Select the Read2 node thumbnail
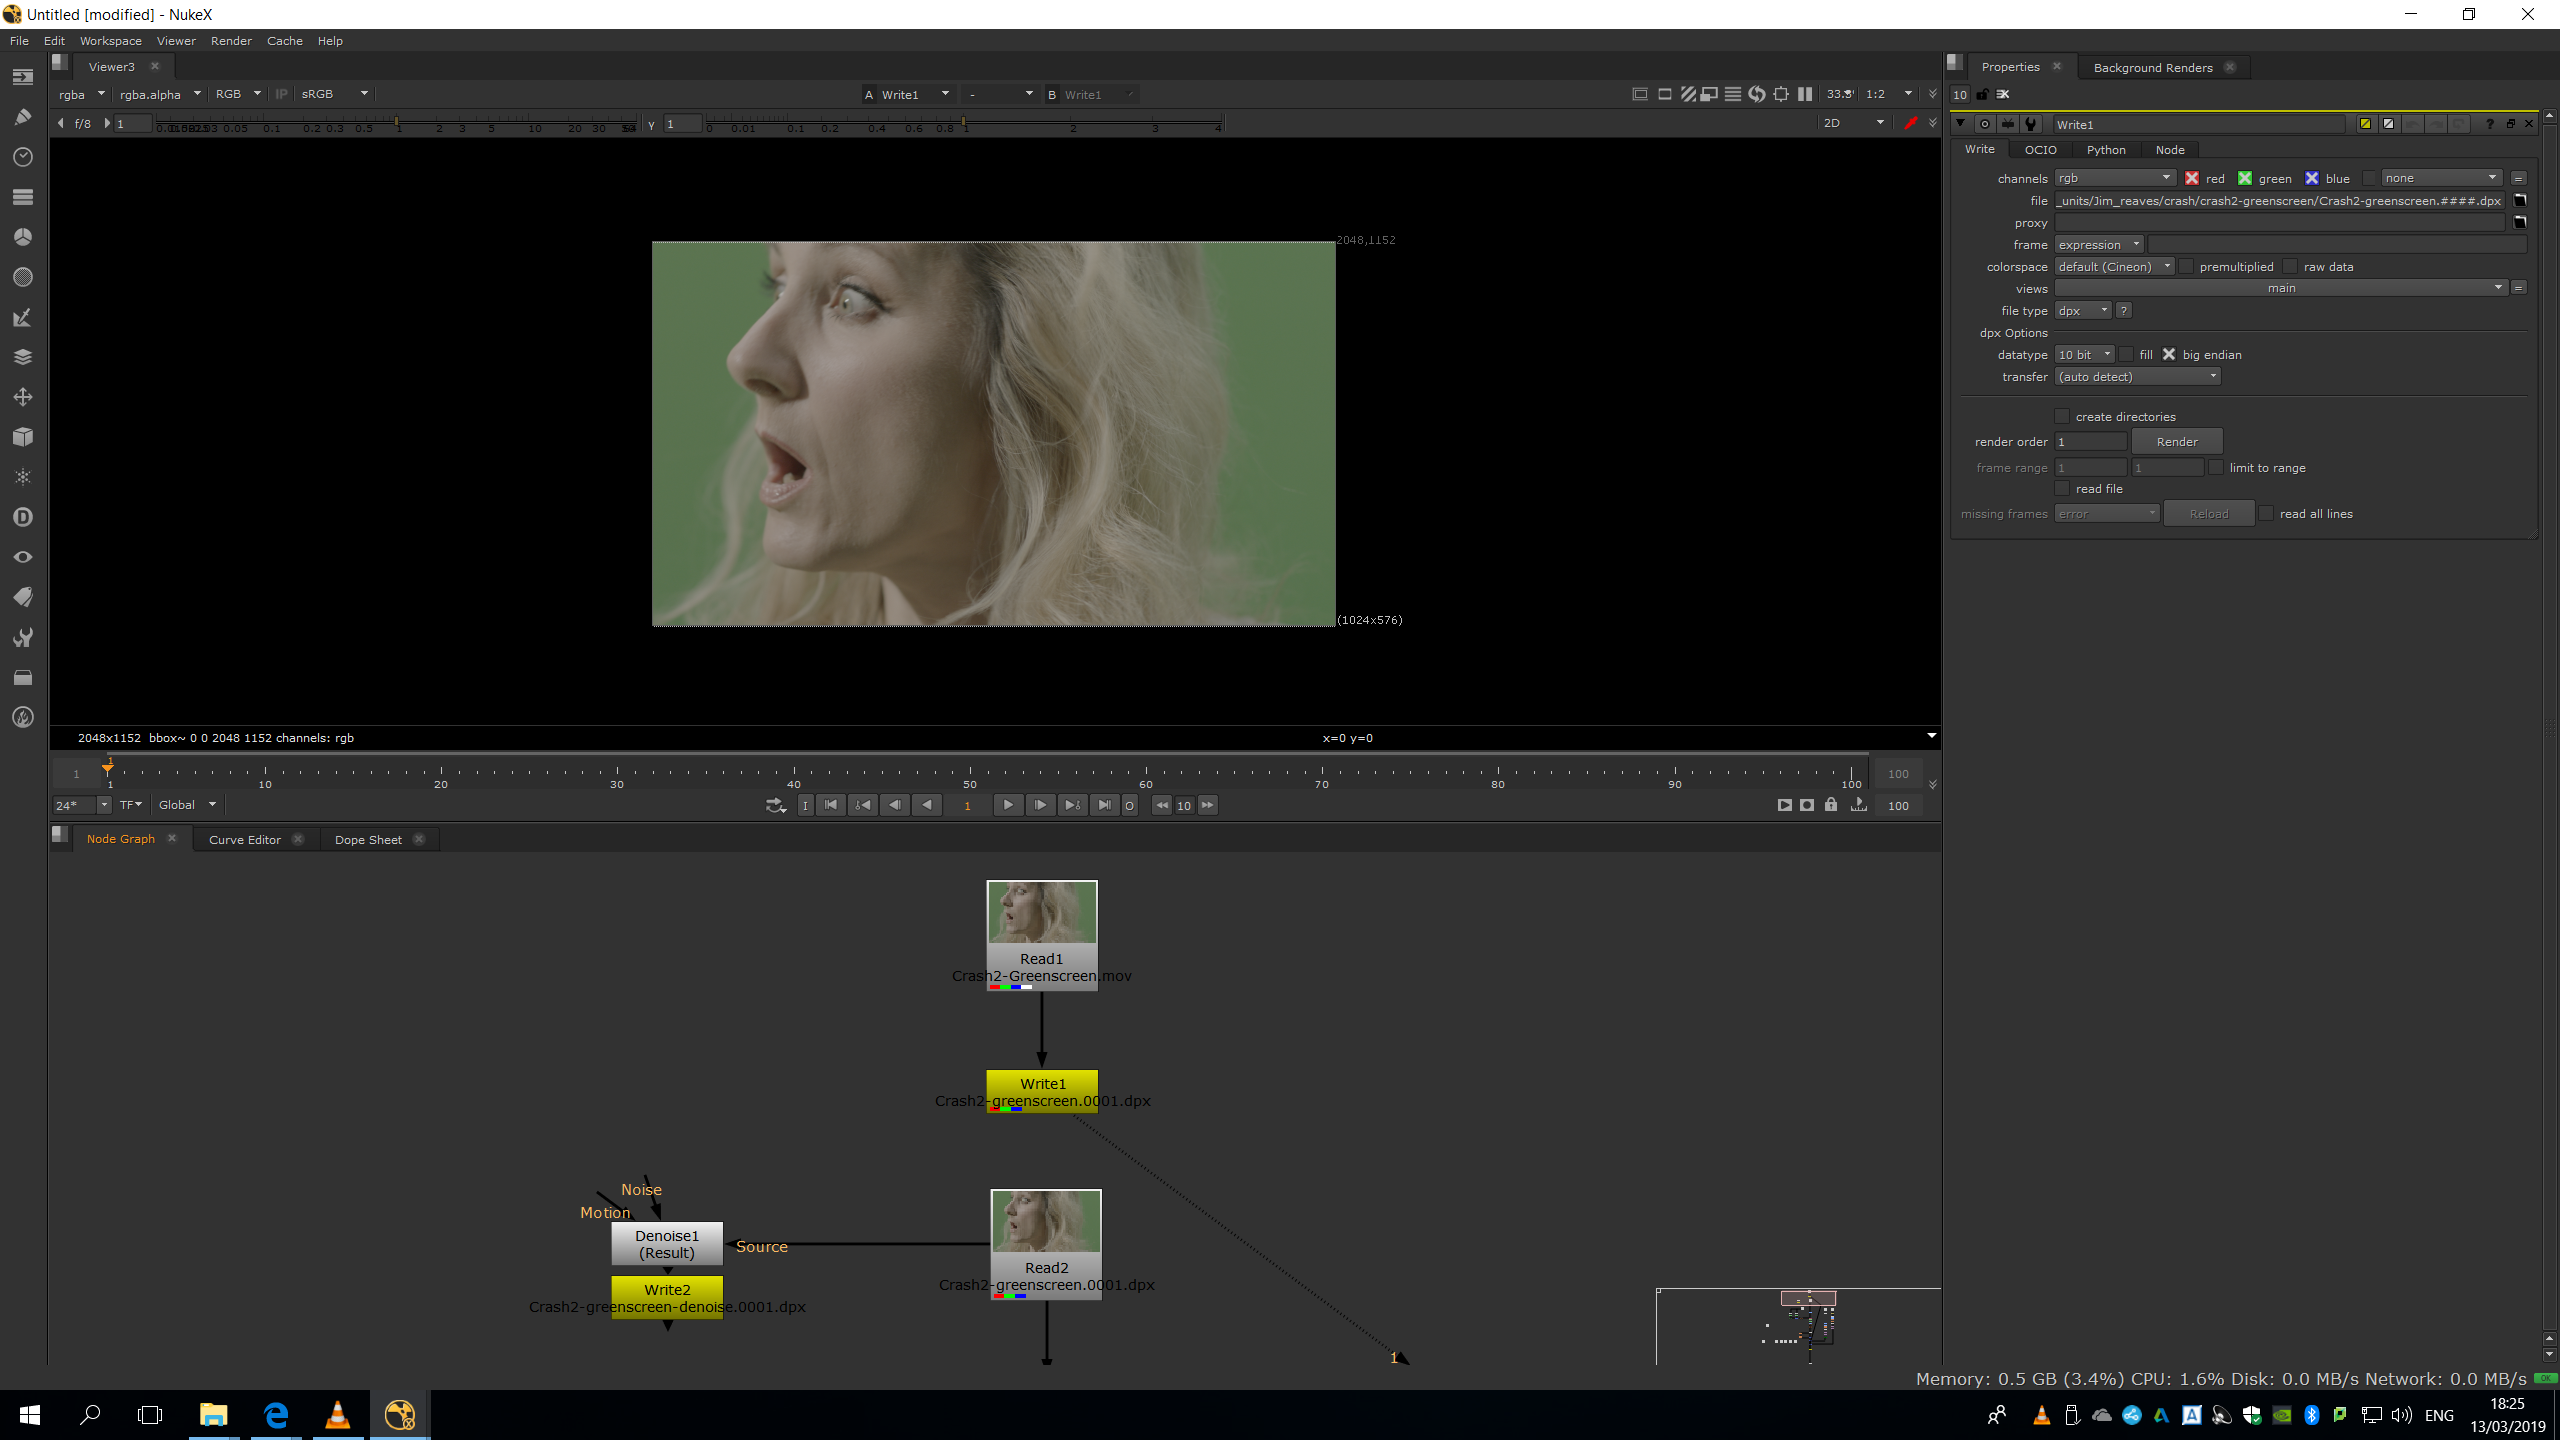Viewport: 2560px width, 1440px height. [1046, 1222]
